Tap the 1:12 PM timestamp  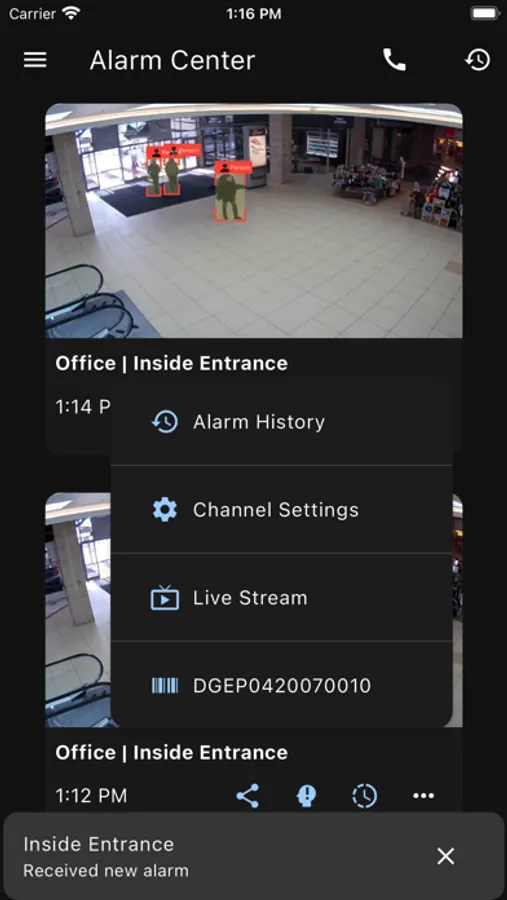tap(91, 796)
